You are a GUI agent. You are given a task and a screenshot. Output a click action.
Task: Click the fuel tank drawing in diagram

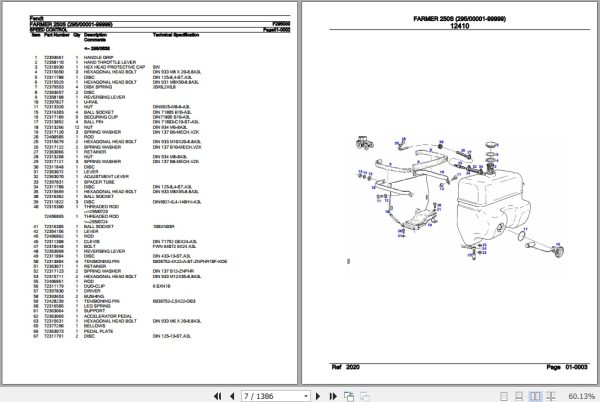coord(494,210)
